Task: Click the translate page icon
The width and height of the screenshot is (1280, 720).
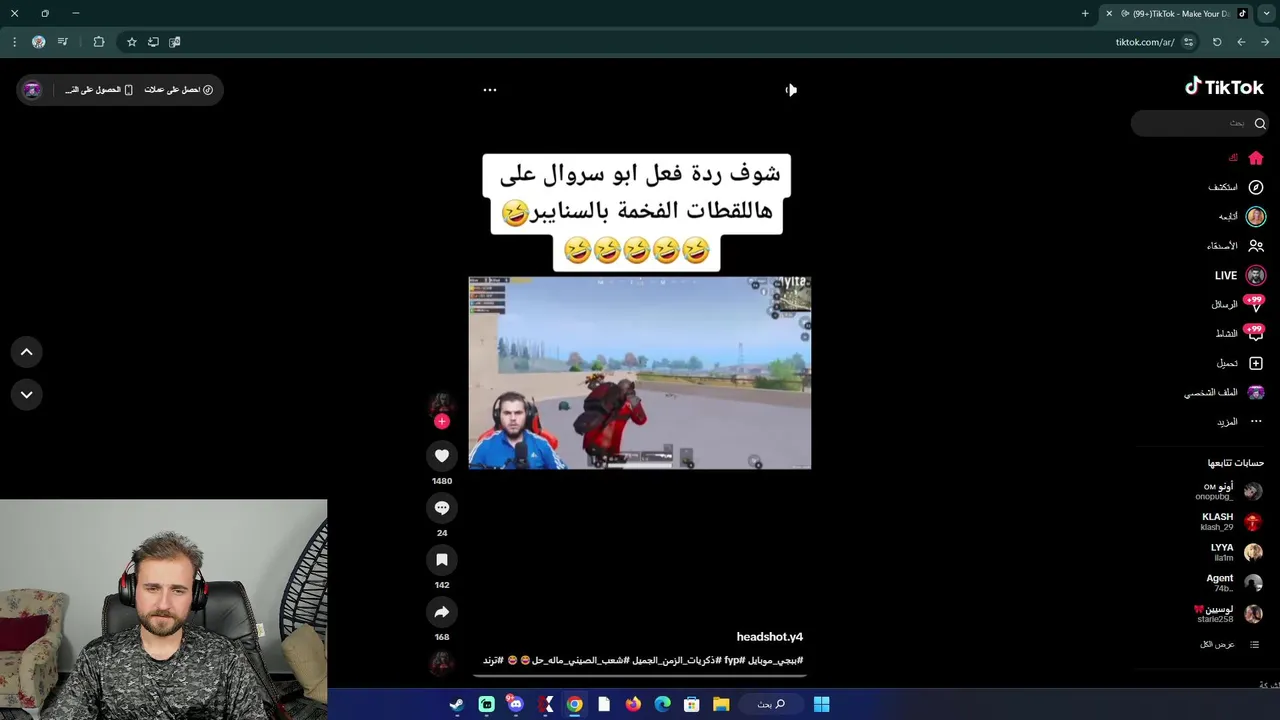Action: 175,42
